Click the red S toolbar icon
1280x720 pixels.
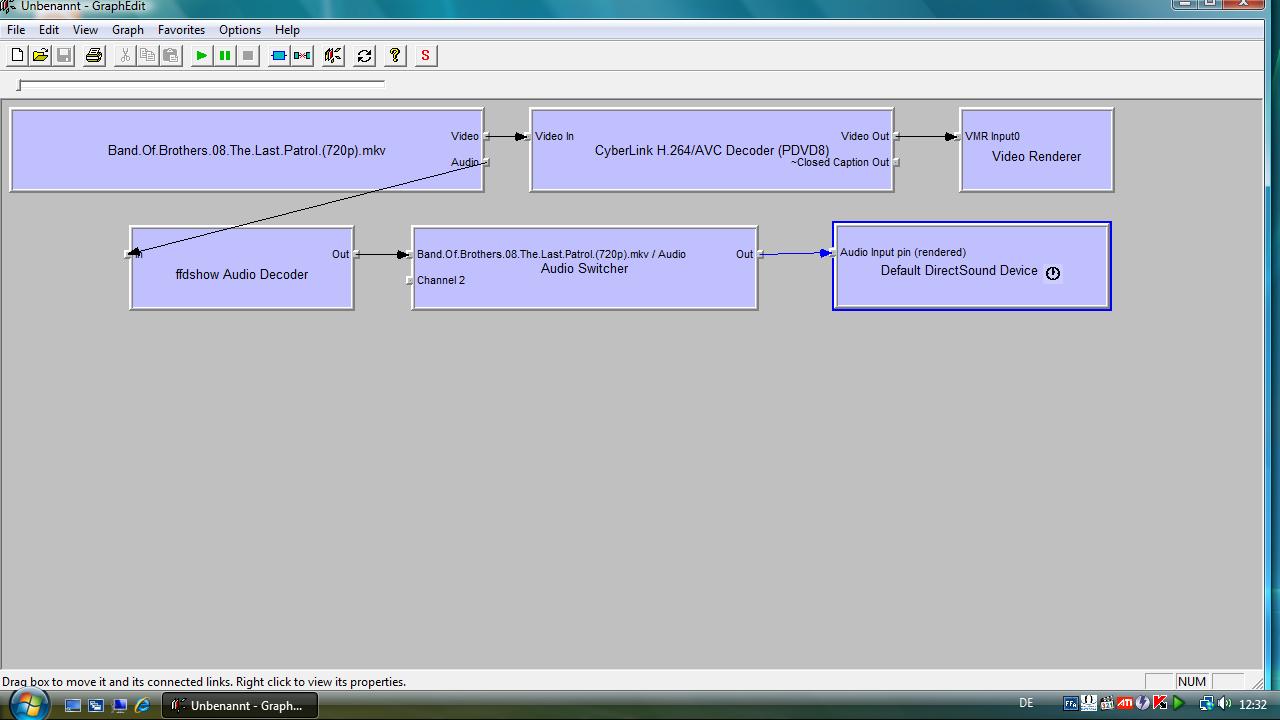click(425, 56)
